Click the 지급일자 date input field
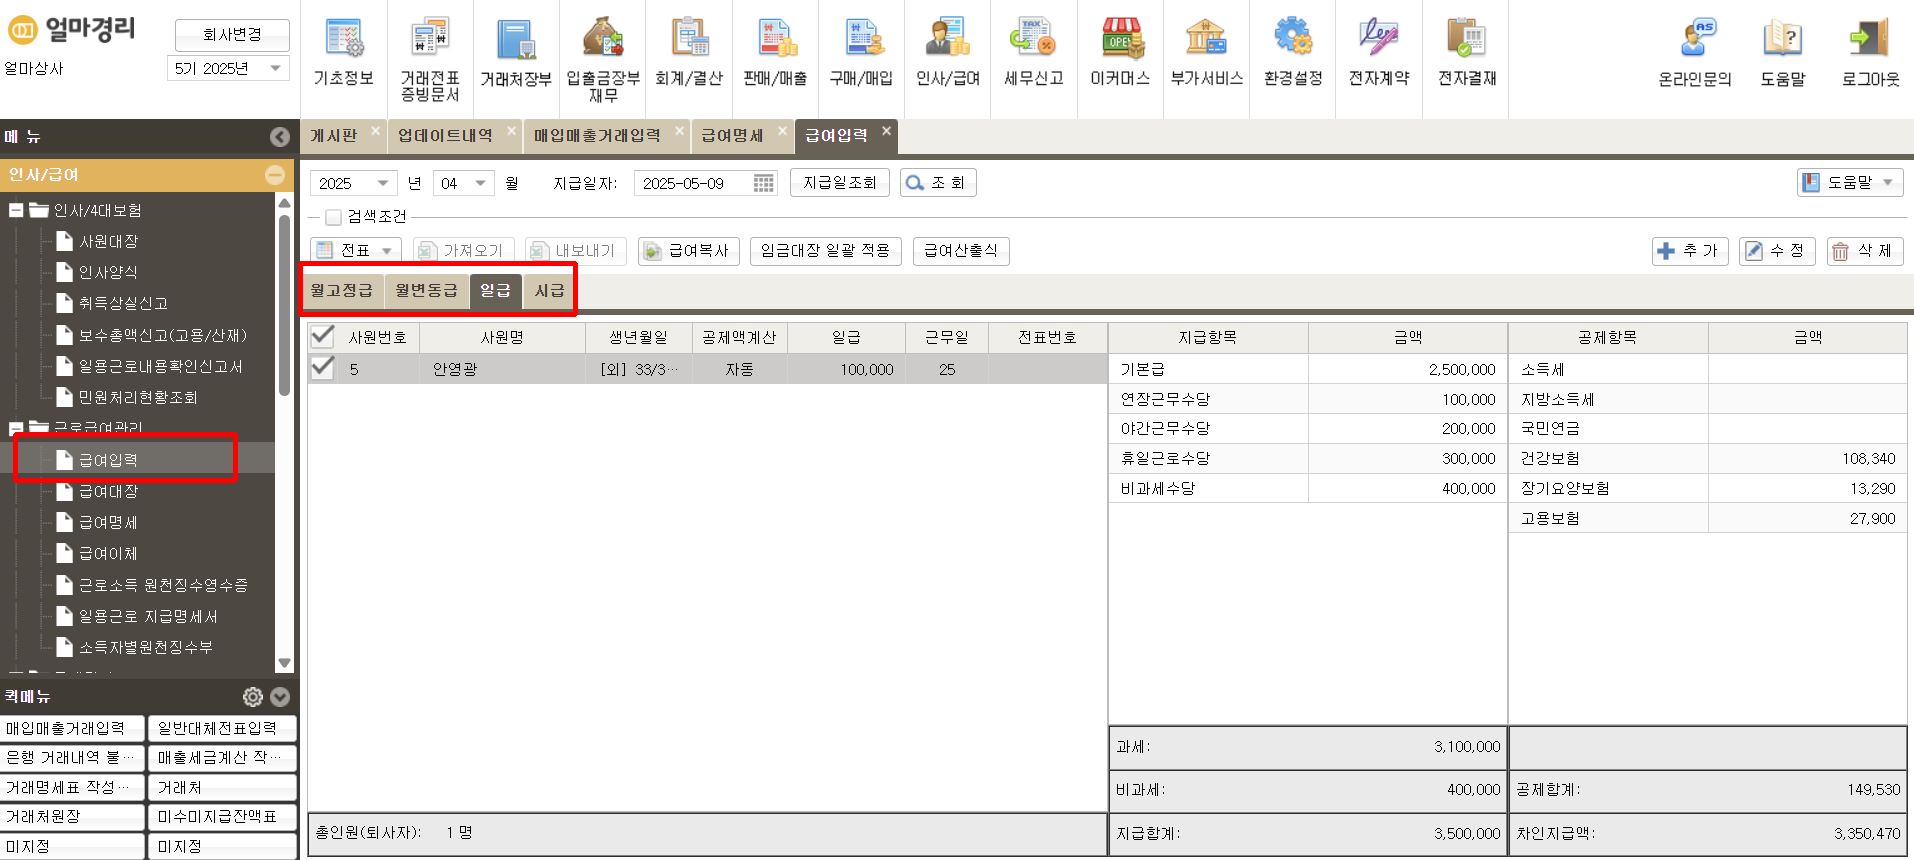 tap(692, 183)
